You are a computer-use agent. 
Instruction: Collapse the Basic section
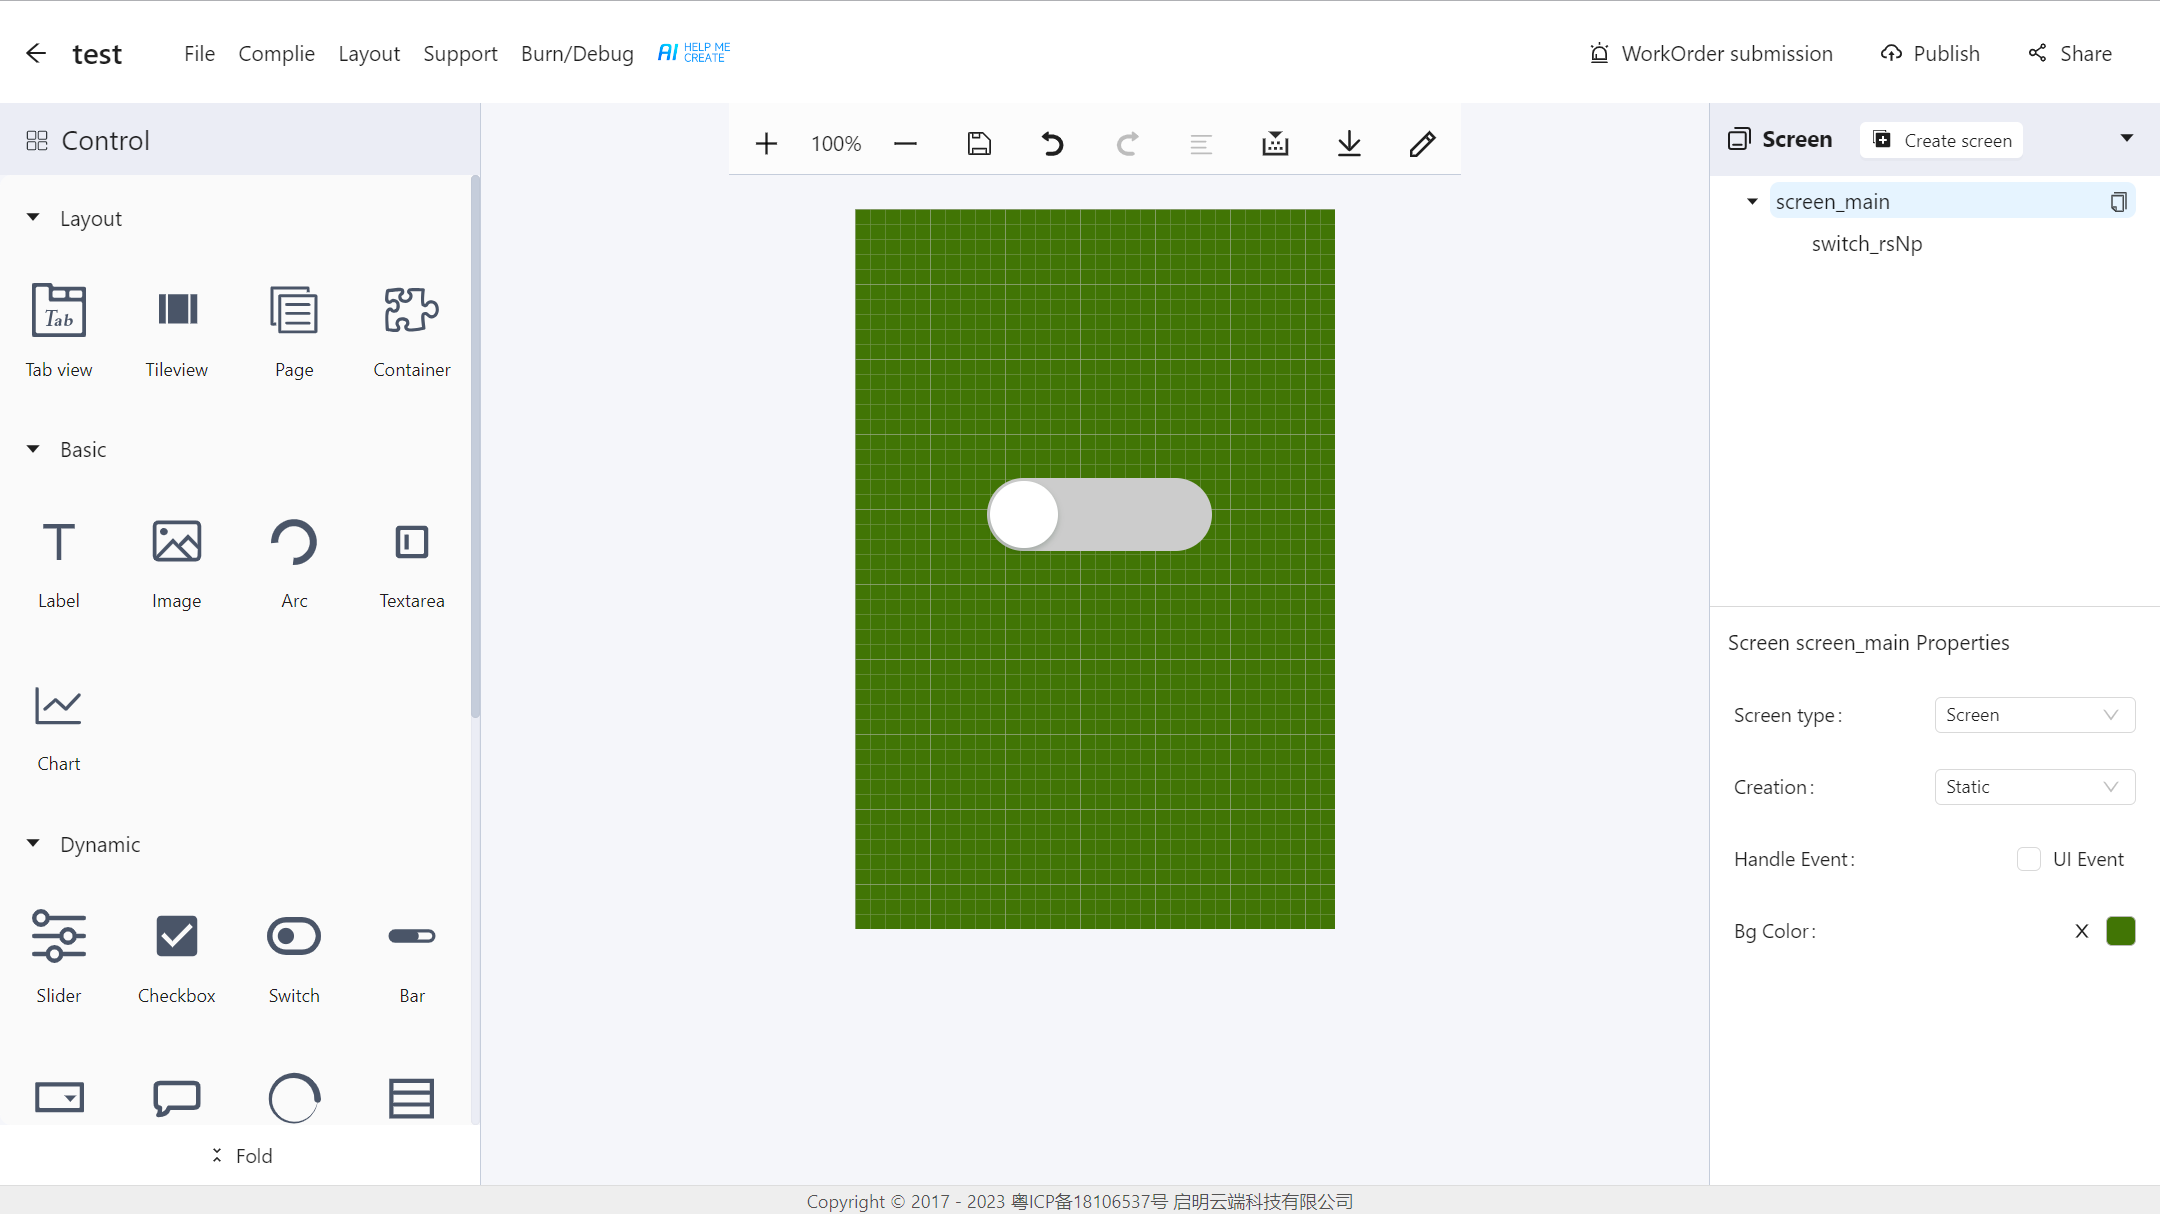point(33,449)
